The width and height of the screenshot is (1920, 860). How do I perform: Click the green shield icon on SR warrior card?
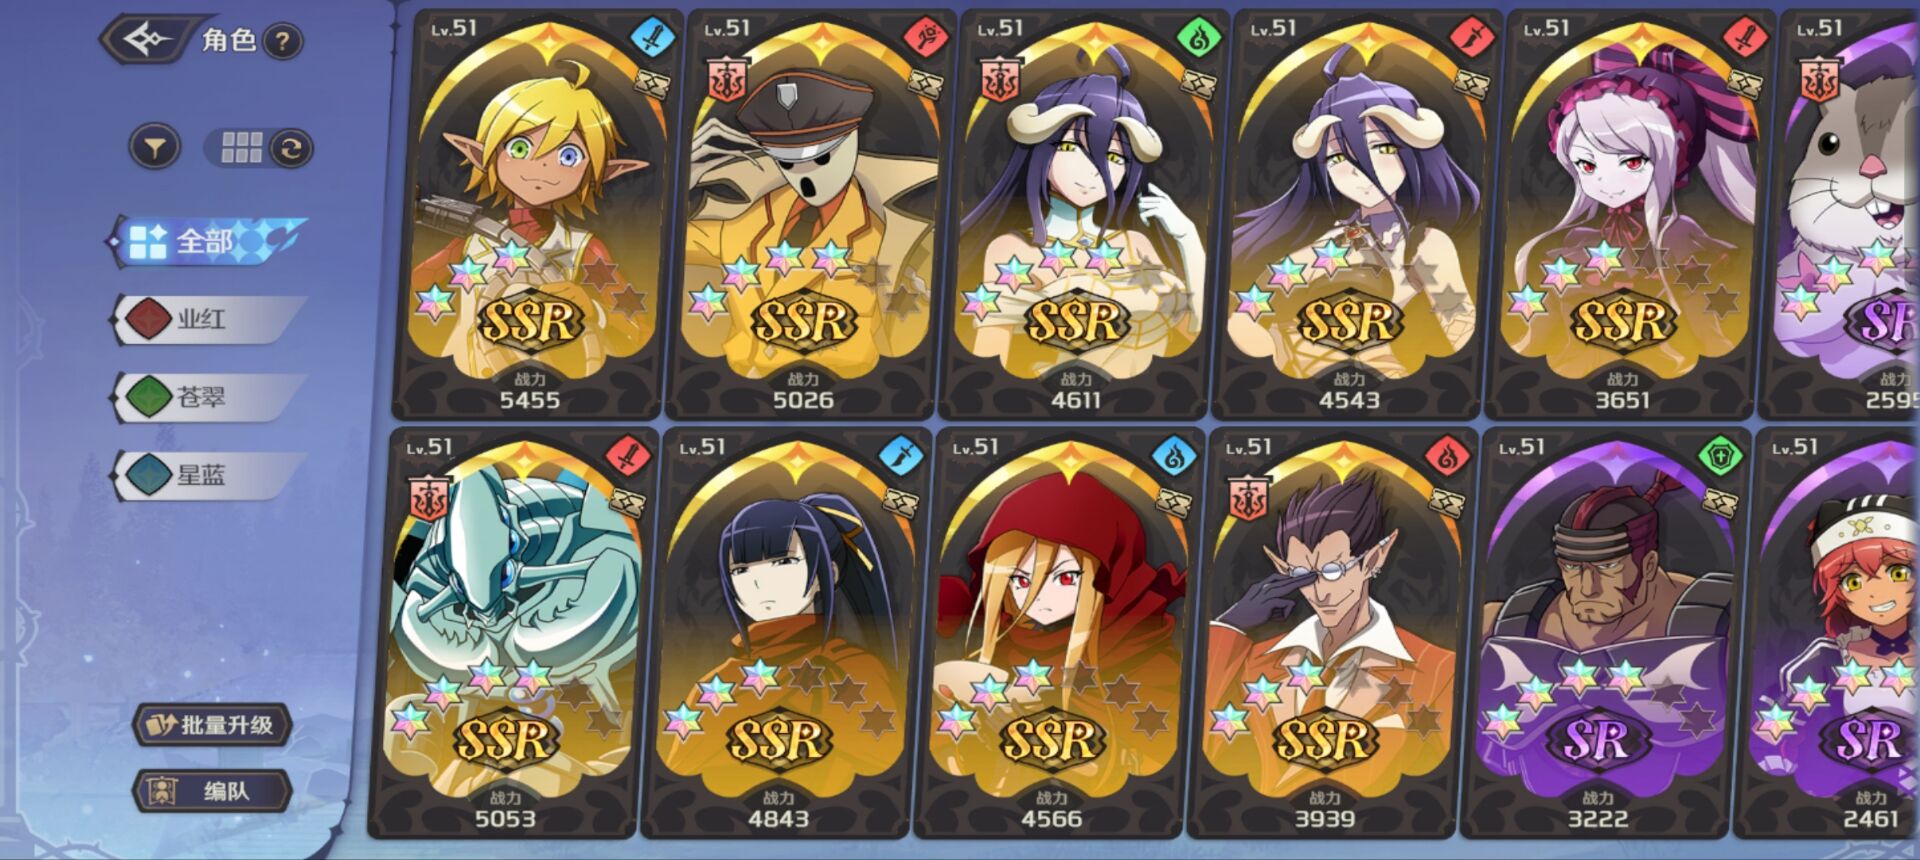[x=1721, y=457]
